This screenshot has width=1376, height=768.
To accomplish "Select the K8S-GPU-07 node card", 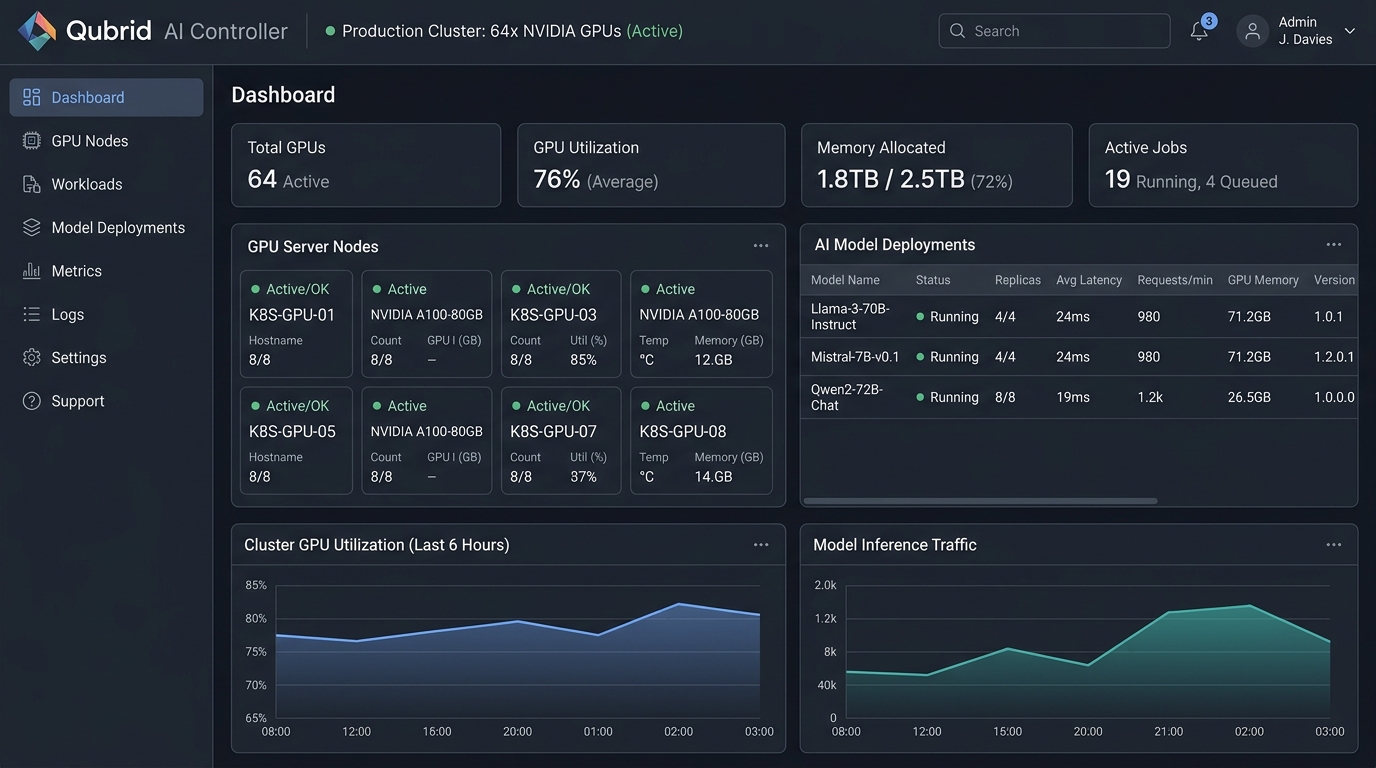I will [561, 440].
